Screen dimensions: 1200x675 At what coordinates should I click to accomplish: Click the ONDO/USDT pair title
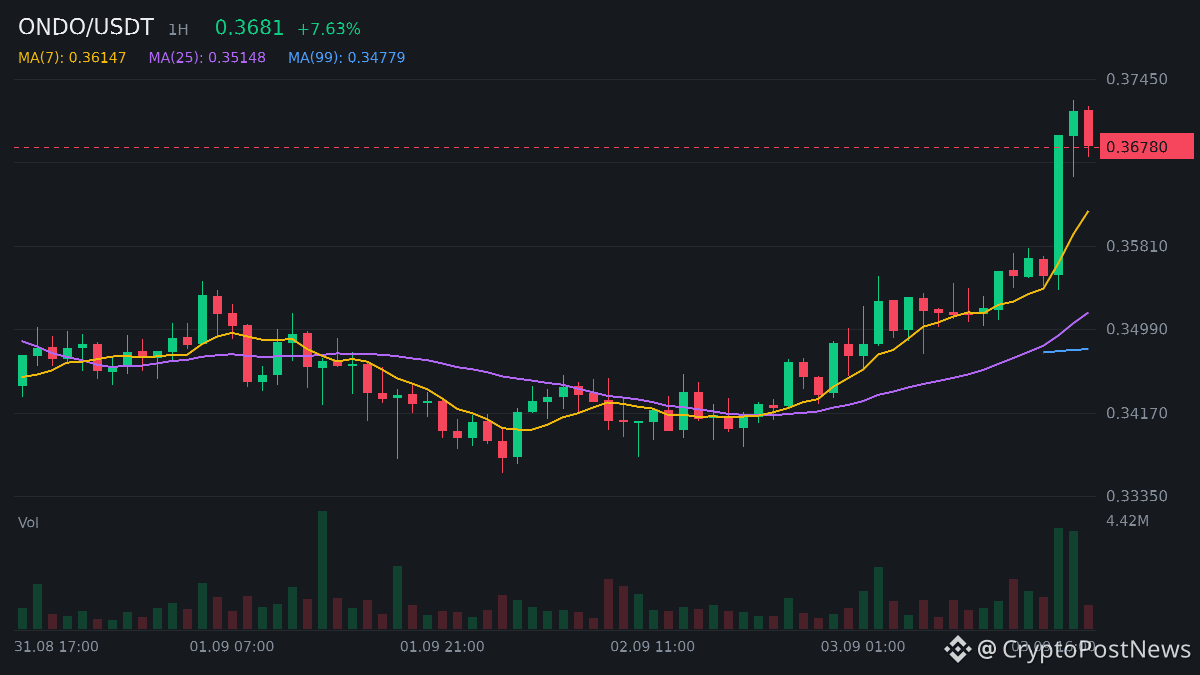(x=86, y=28)
